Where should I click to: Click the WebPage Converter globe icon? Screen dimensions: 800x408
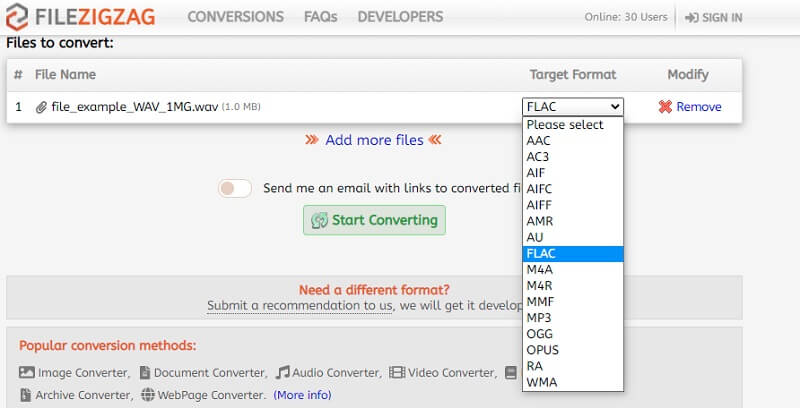[x=148, y=395]
